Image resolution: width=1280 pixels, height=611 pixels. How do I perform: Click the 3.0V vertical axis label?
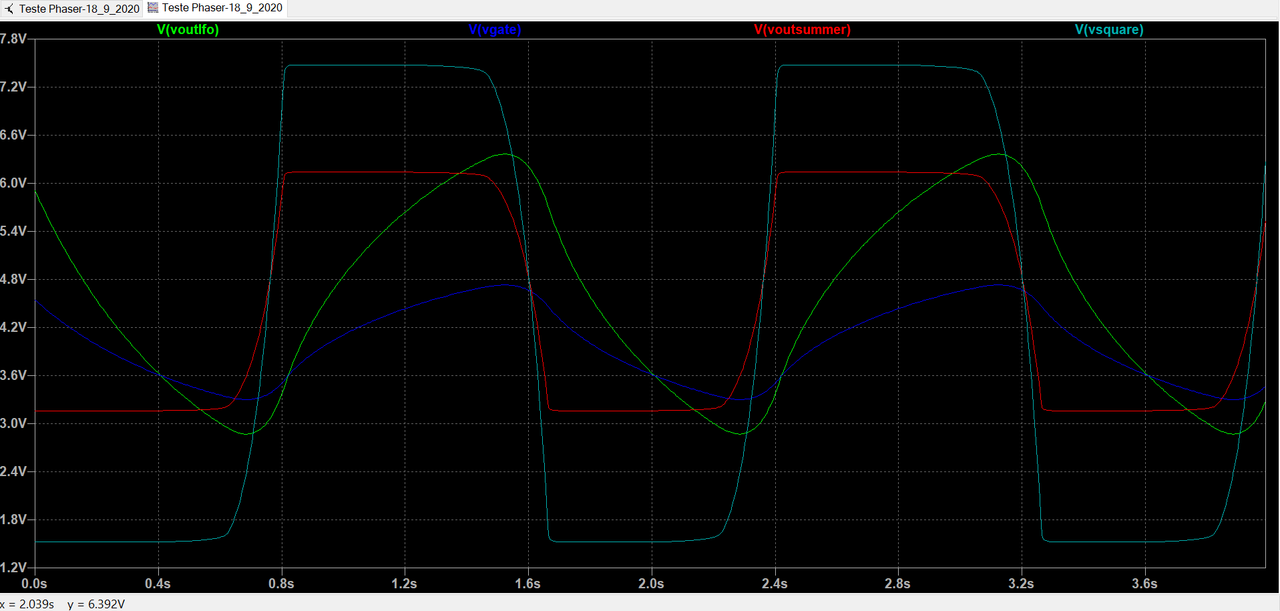tap(14, 423)
